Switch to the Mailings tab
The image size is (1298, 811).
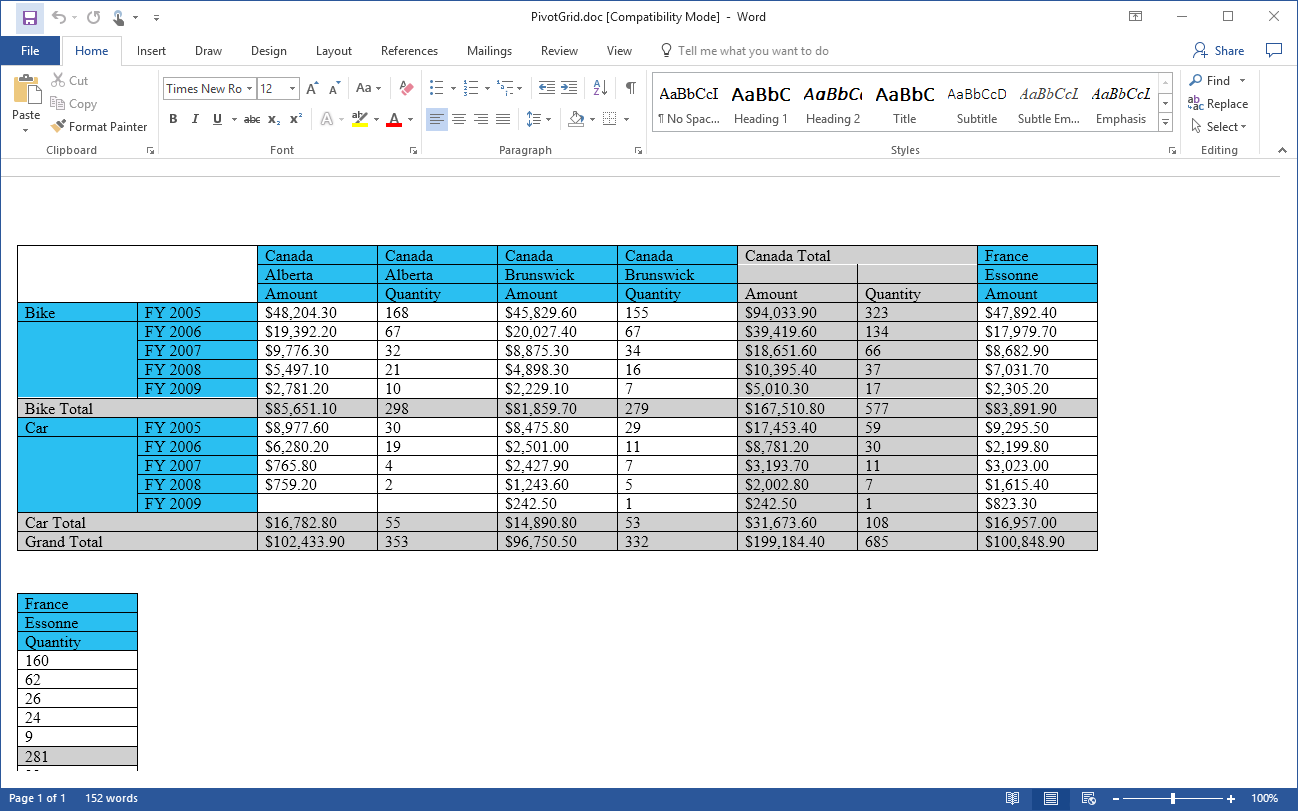tap(489, 51)
